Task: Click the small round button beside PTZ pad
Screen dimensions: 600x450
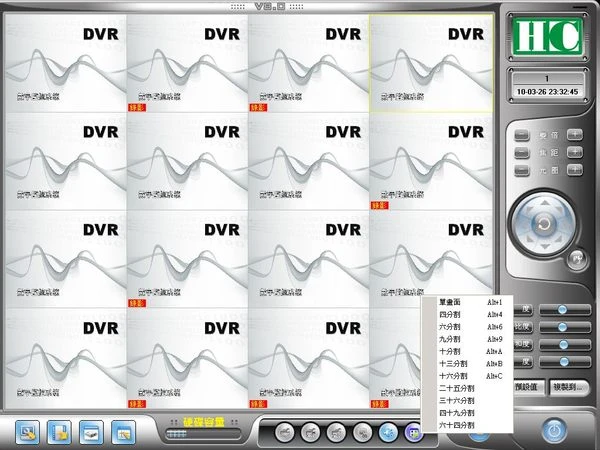Action: (x=577, y=259)
